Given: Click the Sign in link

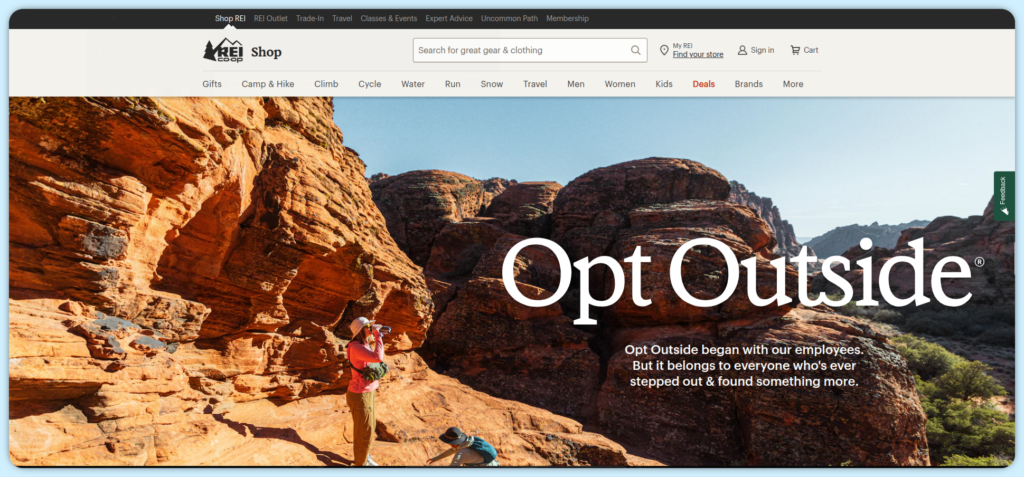Looking at the screenshot, I should (762, 50).
